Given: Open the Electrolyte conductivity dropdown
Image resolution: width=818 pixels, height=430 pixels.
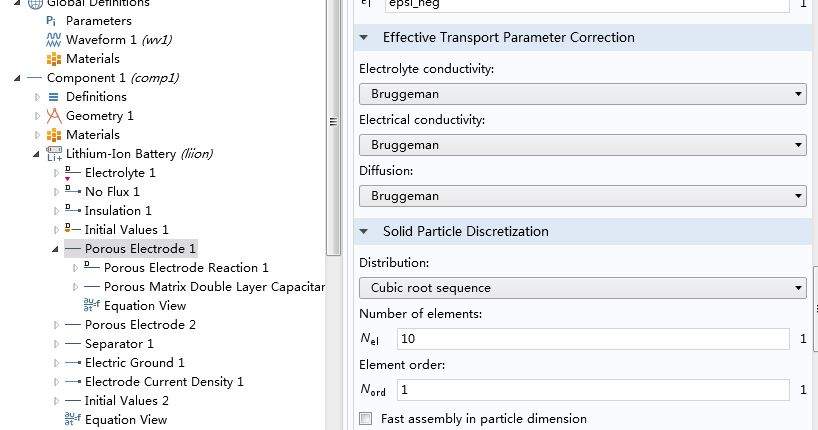Looking at the screenshot, I should pyautogui.click(x=582, y=94).
